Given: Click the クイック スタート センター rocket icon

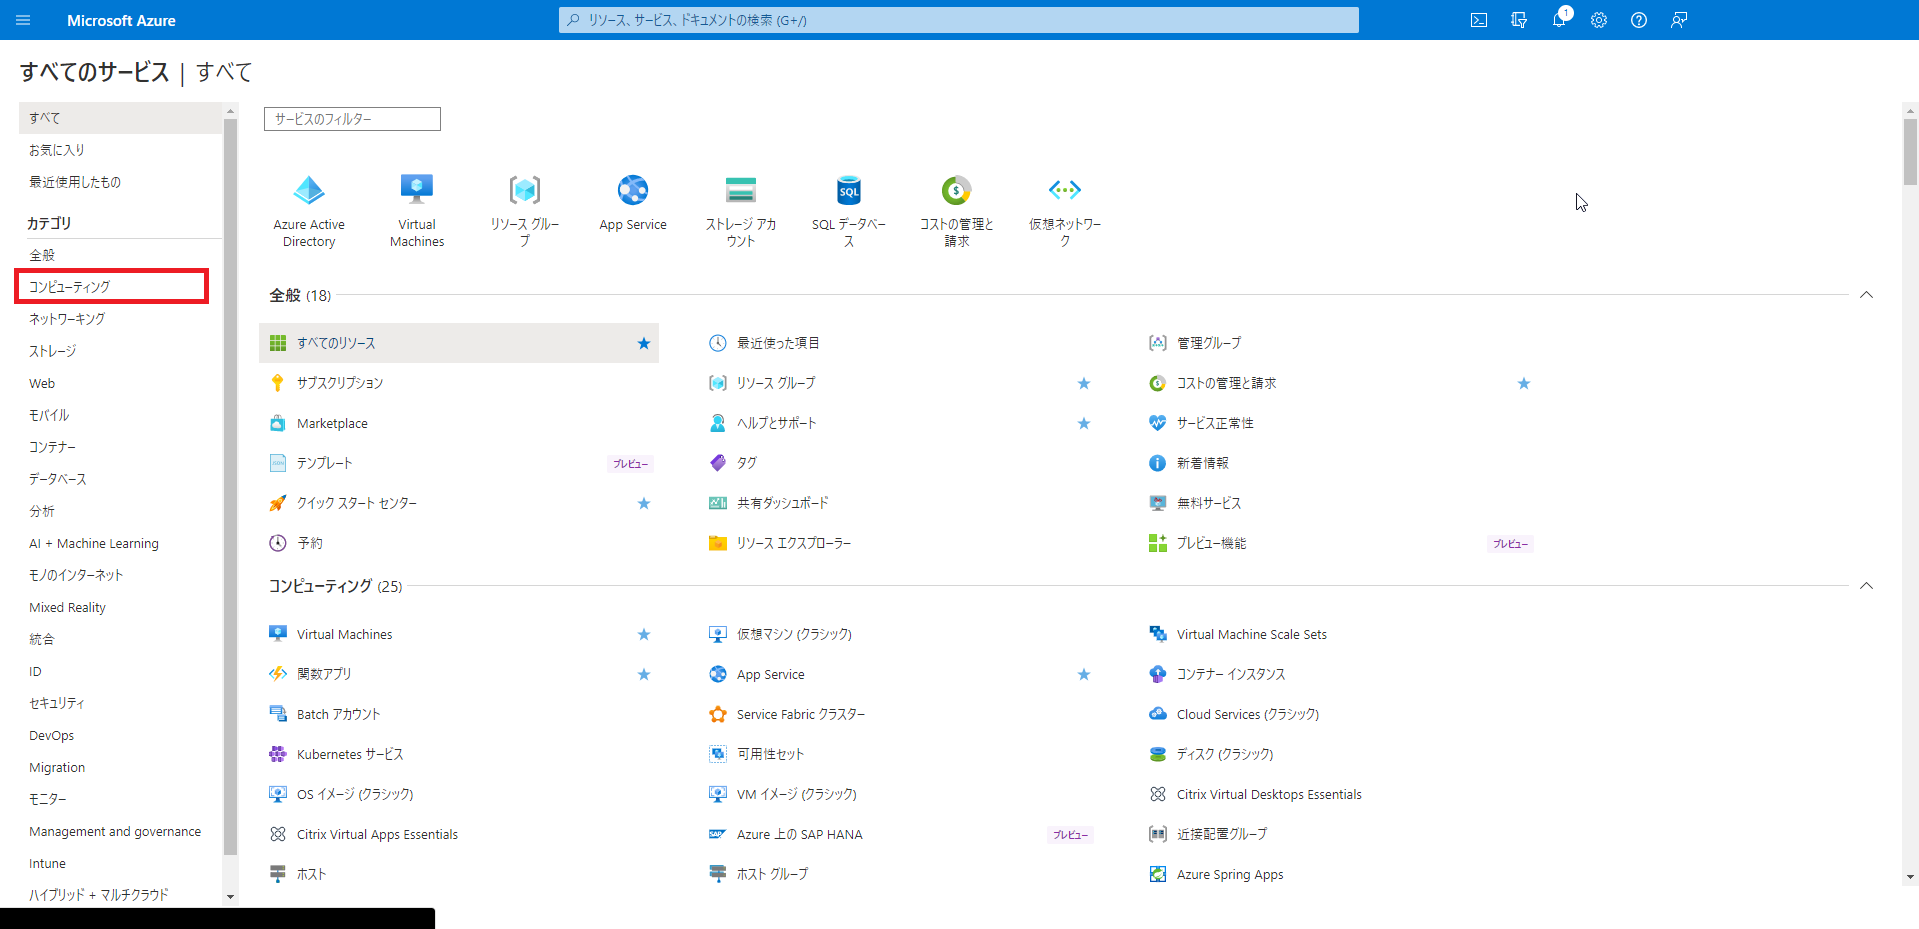Looking at the screenshot, I should click(278, 503).
